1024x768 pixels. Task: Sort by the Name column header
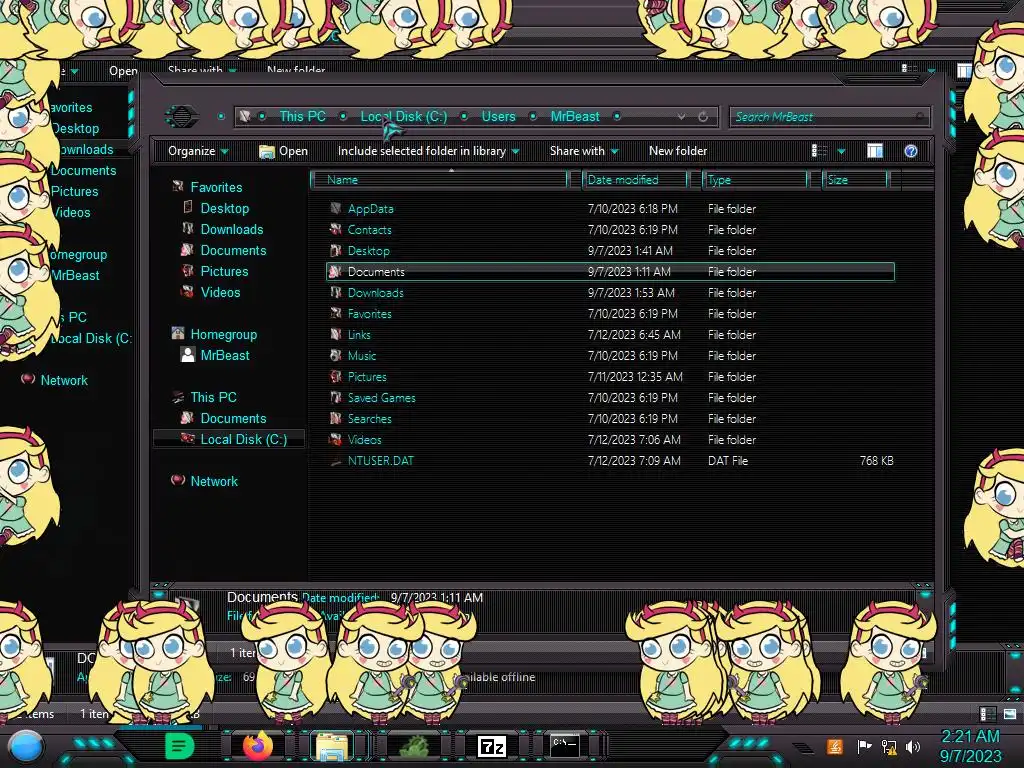pyautogui.click(x=441, y=180)
